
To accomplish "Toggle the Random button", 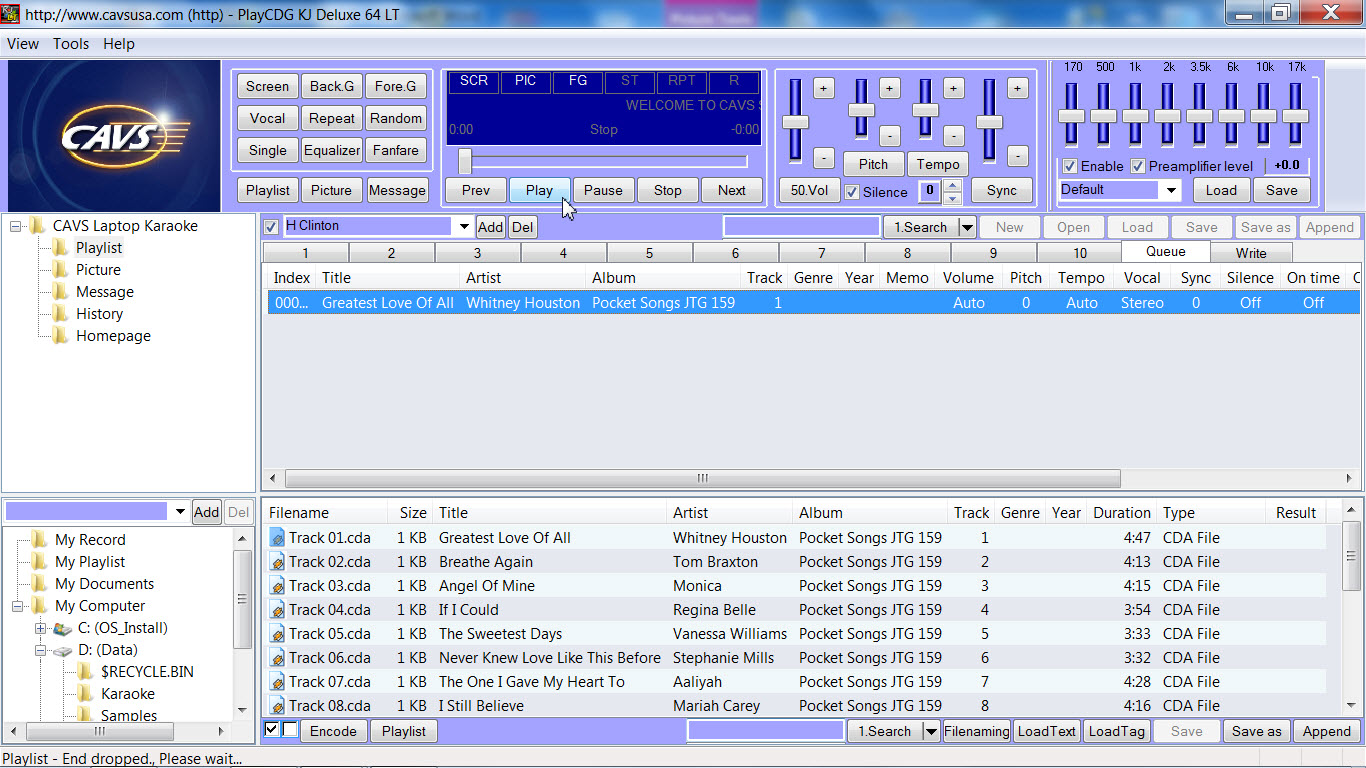I will [396, 118].
